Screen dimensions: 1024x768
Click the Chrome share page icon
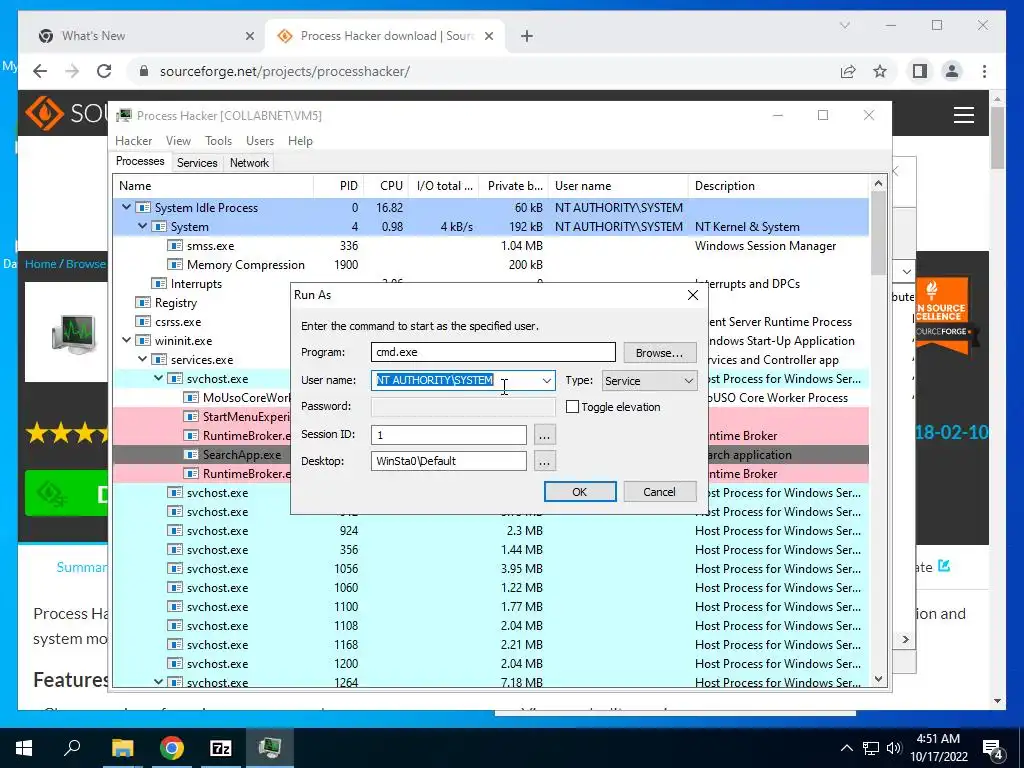click(x=848, y=71)
